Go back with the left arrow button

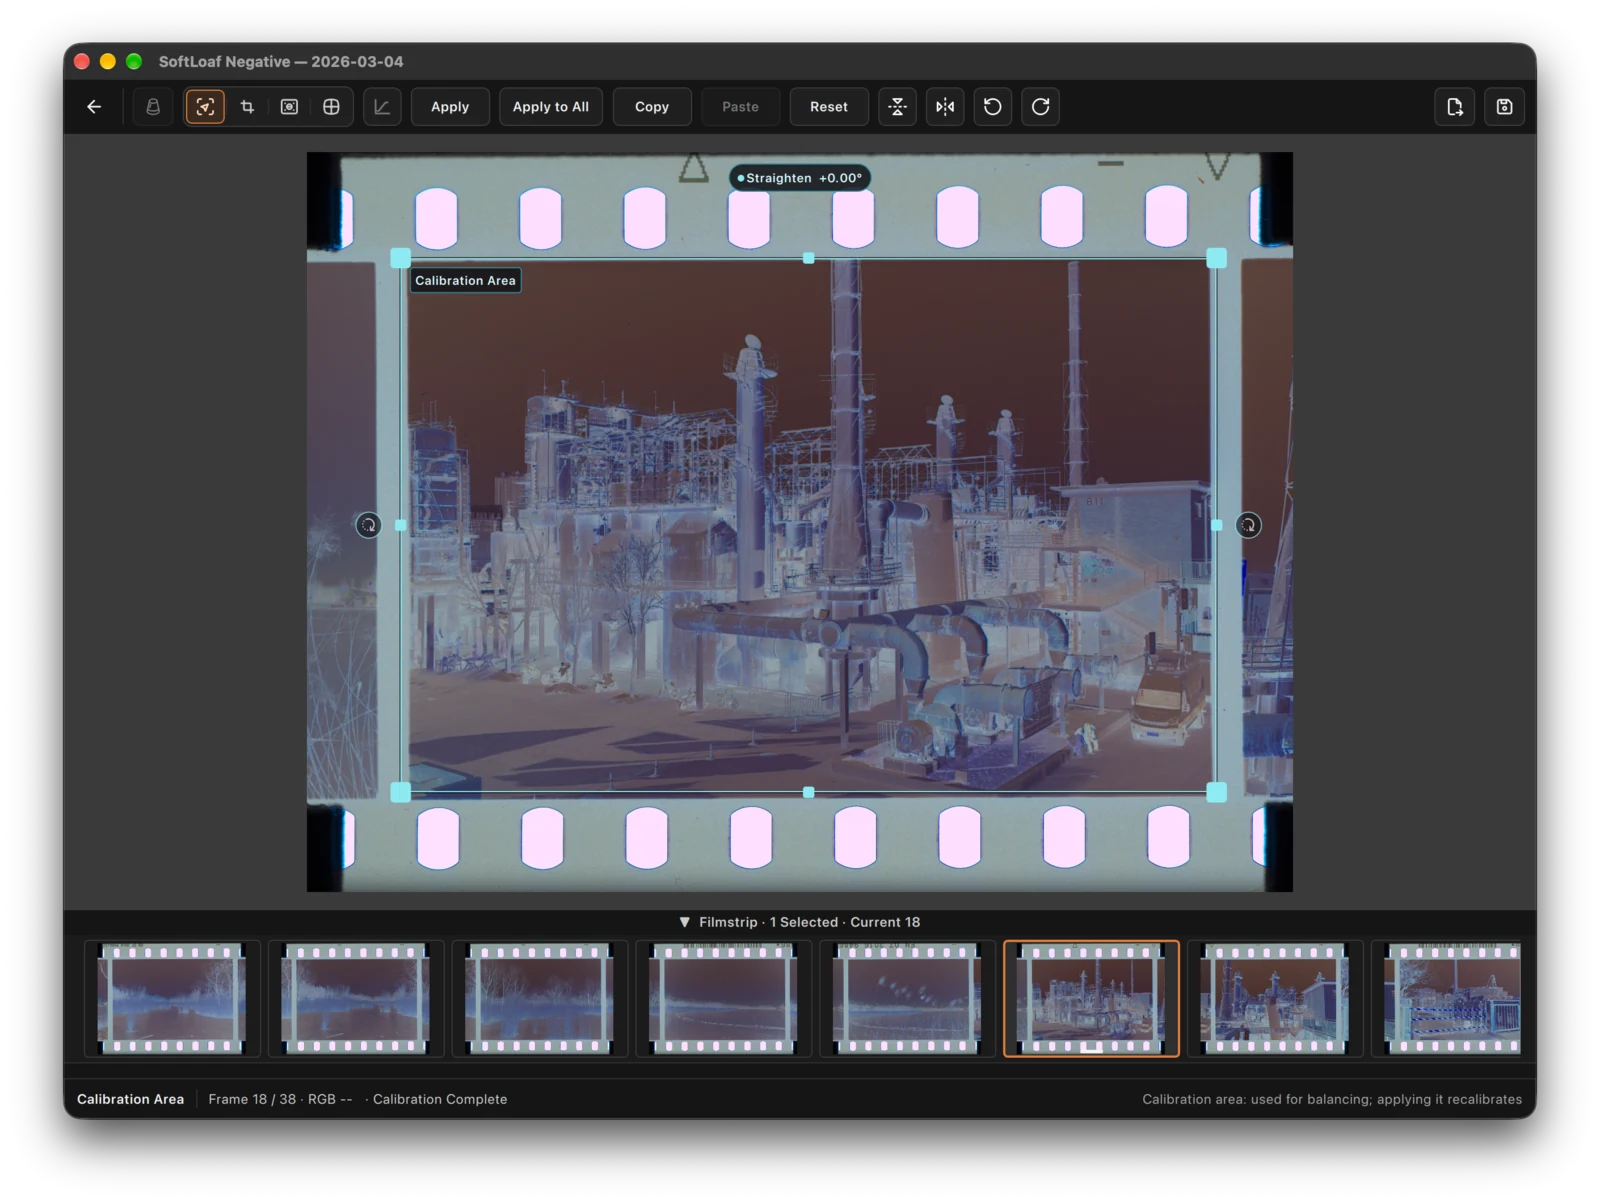click(94, 107)
